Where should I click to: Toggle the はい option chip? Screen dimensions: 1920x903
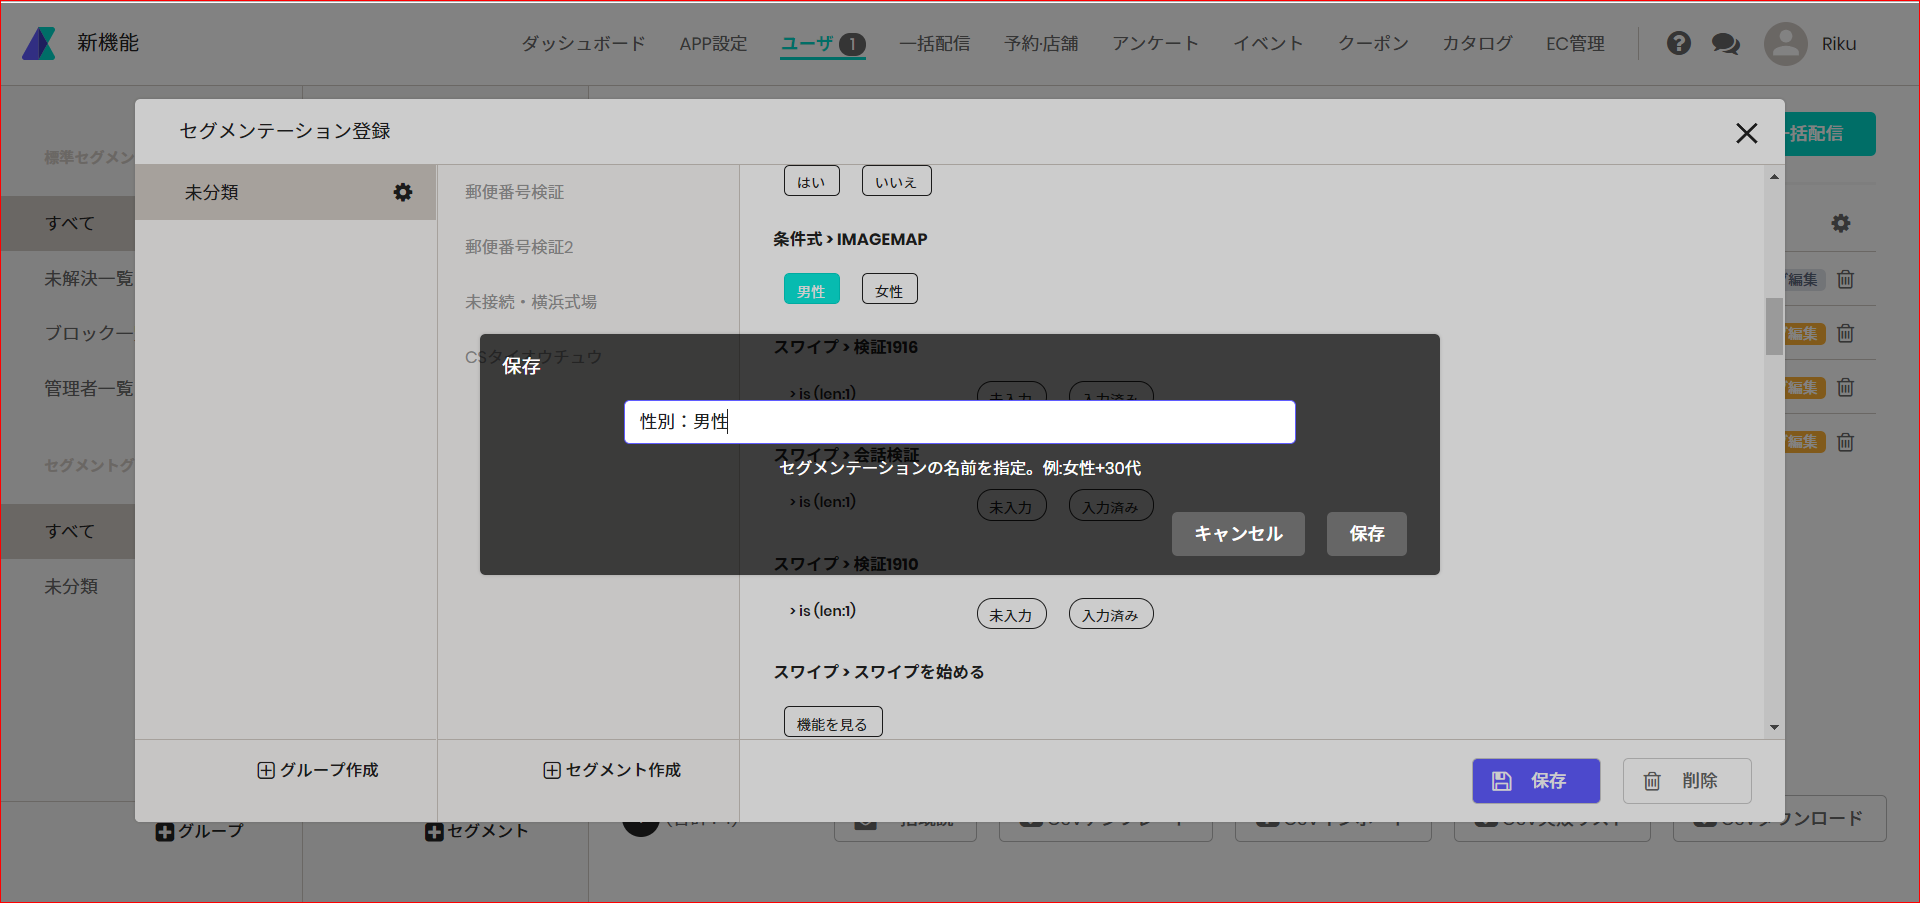point(811,181)
